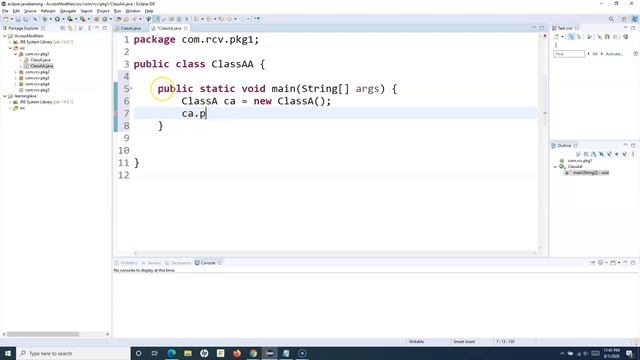Image resolution: width=640 pixels, height=360 pixels.
Task: Select ClassA.java in Package Explorer
Action: coord(40,60)
